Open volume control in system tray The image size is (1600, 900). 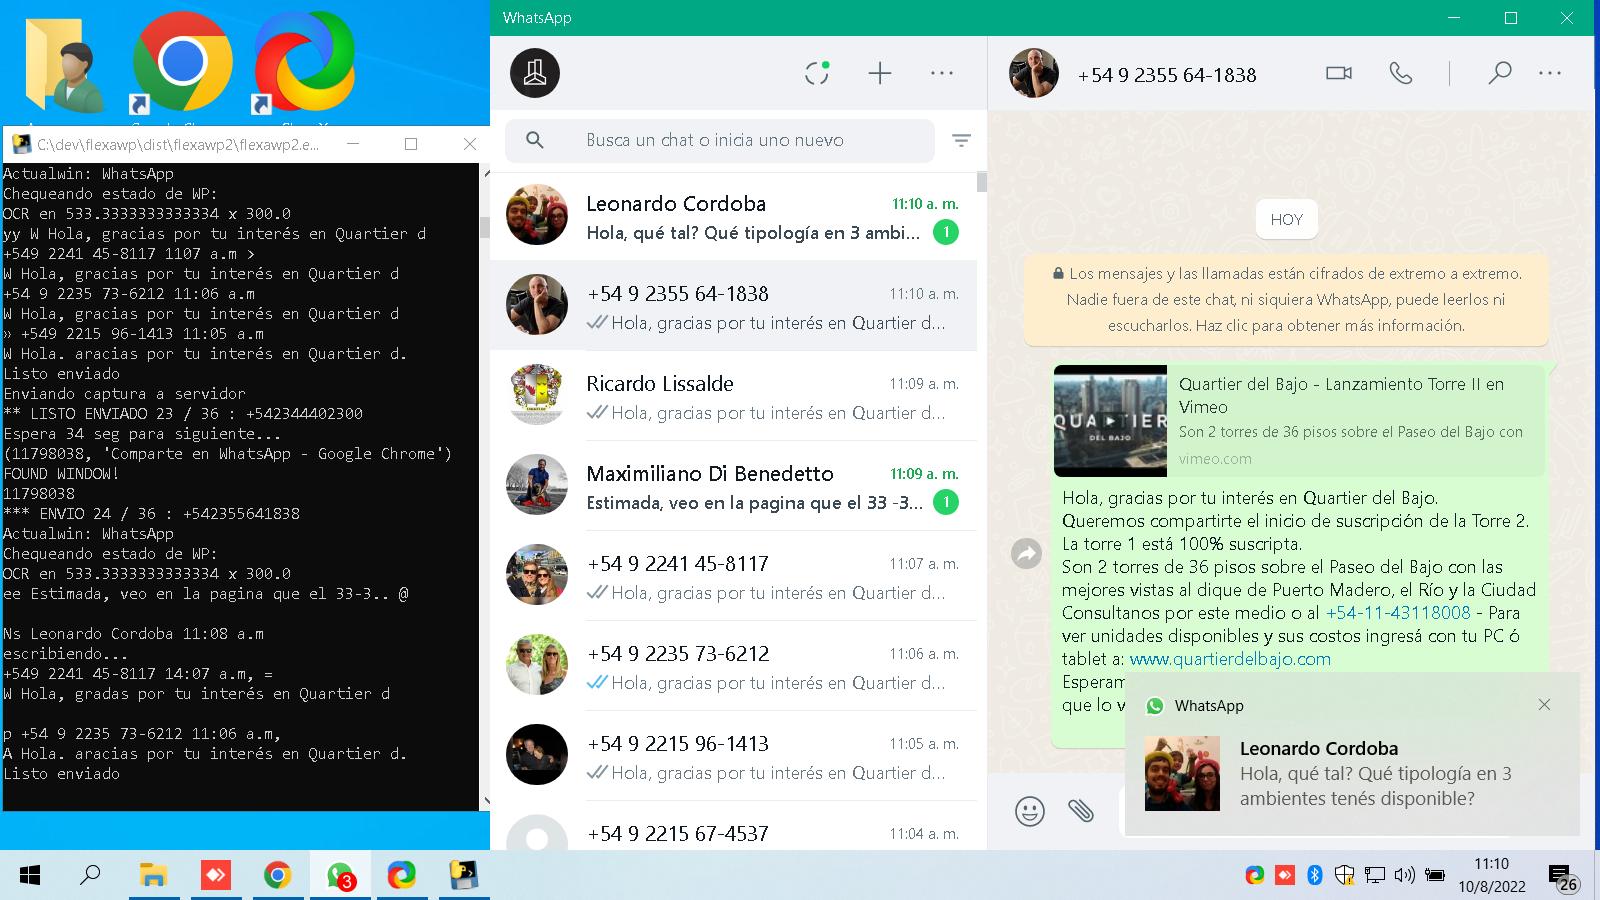[1404, 876]
